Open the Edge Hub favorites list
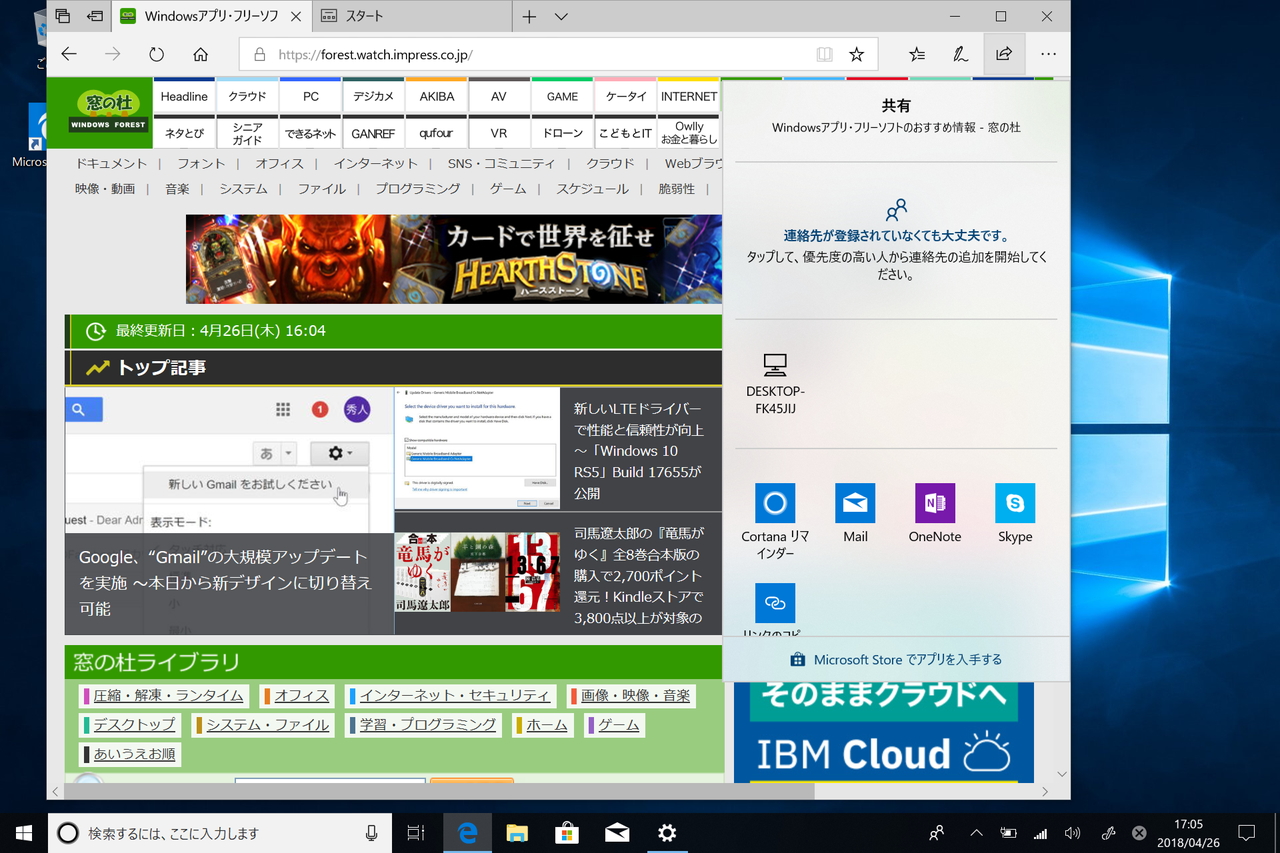 [917, 55]
